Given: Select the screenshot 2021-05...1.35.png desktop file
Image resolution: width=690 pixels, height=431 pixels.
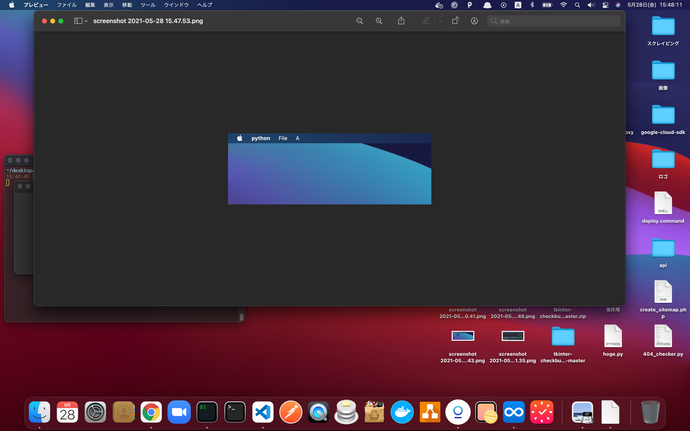Looking at the screenshot, I should (x=513, y=346).
